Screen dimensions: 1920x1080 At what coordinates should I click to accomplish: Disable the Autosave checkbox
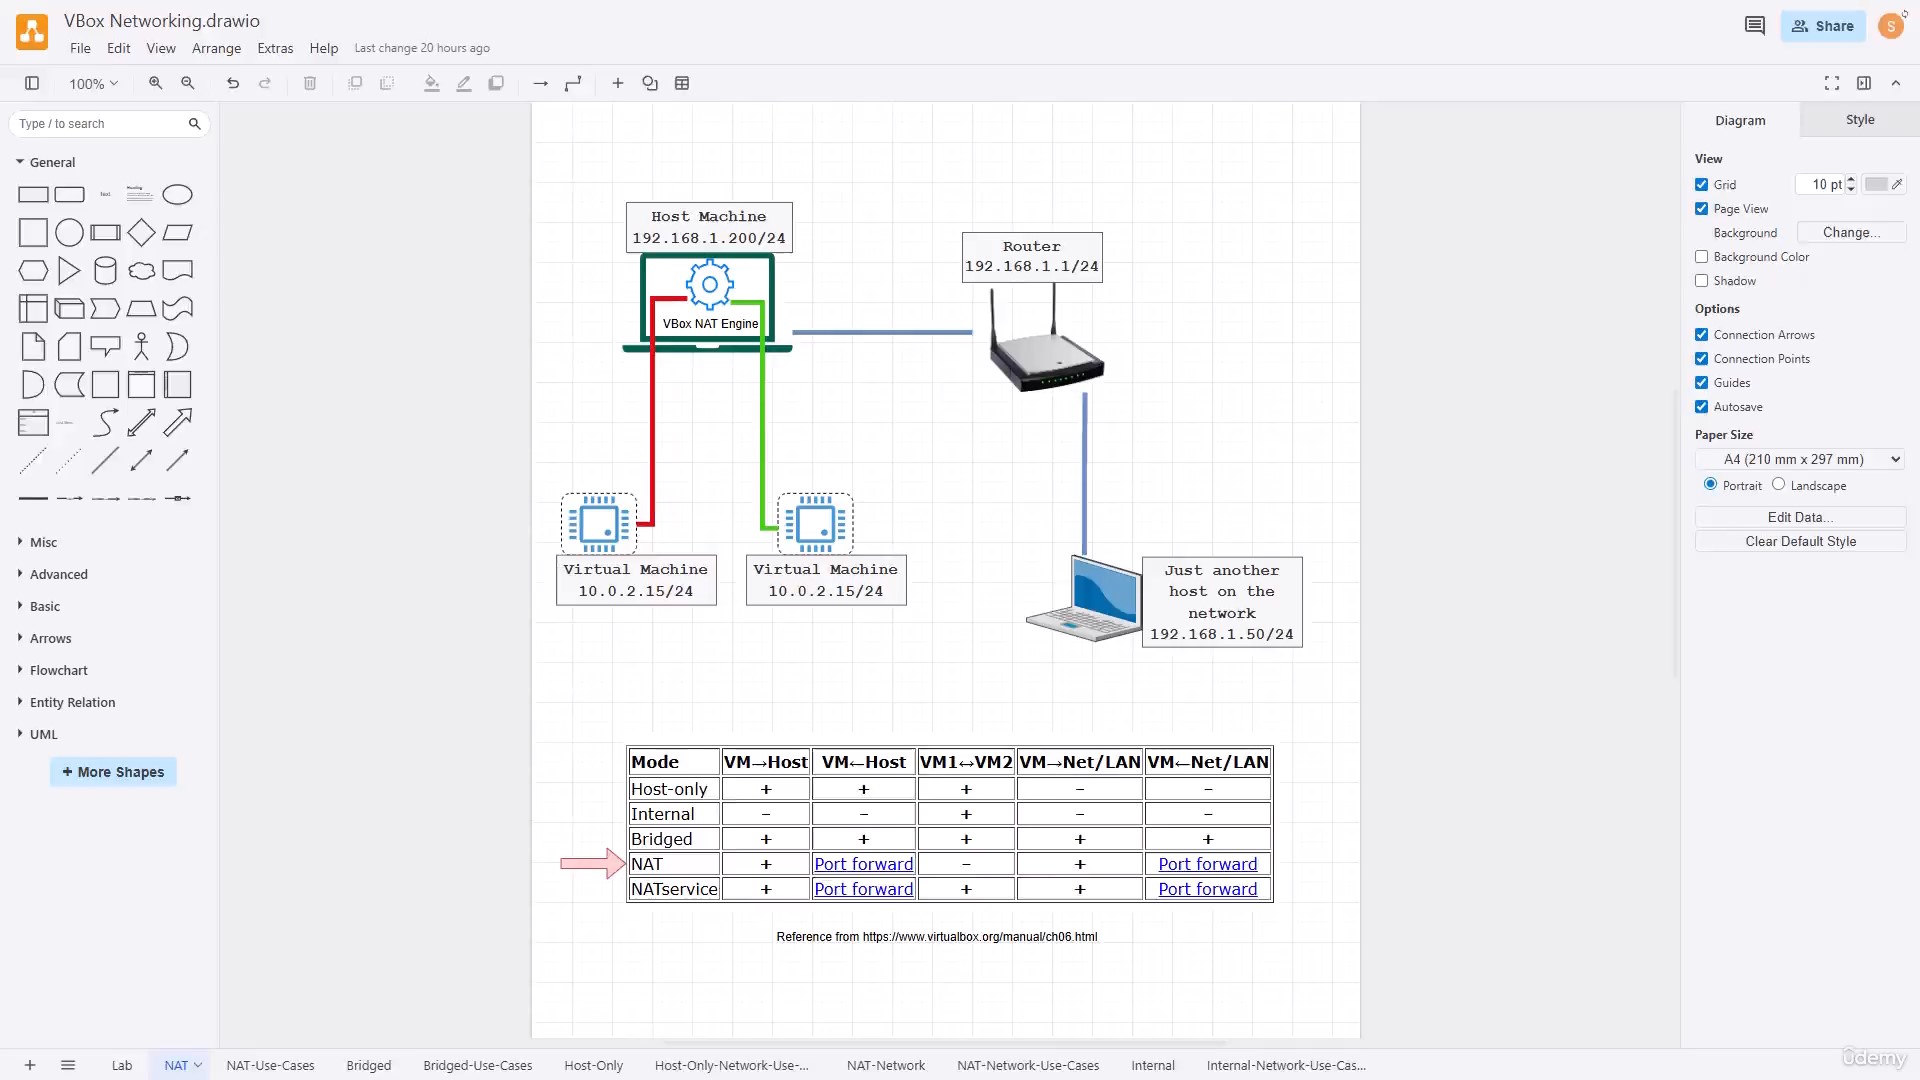(x=1702, y=407)
